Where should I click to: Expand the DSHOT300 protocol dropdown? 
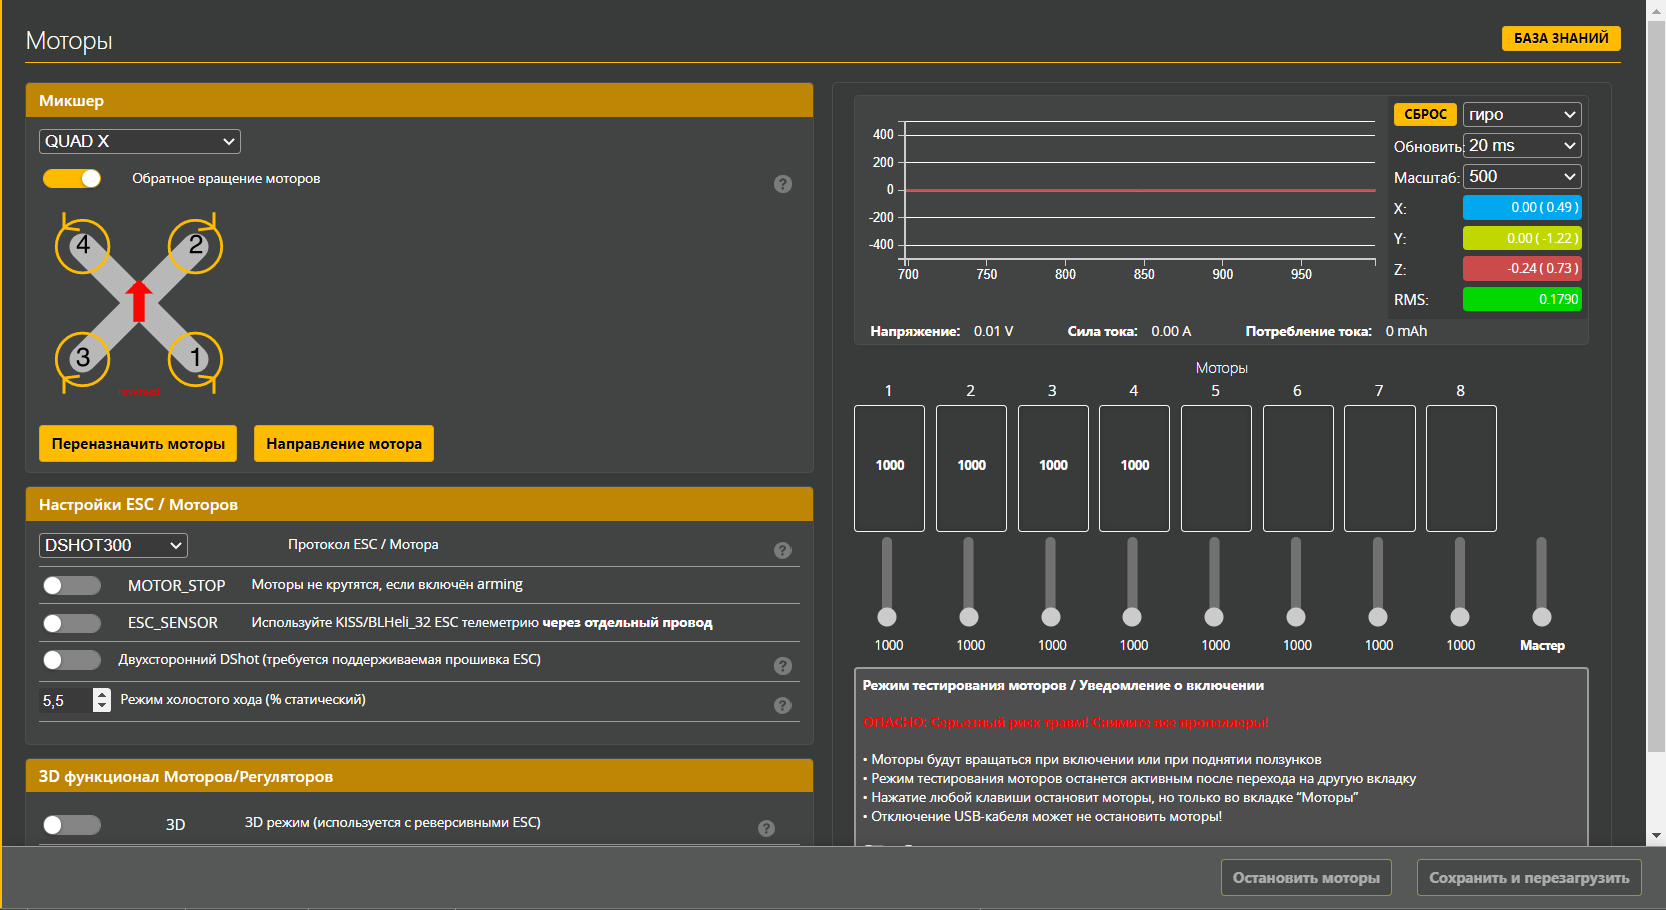[113, 545]
